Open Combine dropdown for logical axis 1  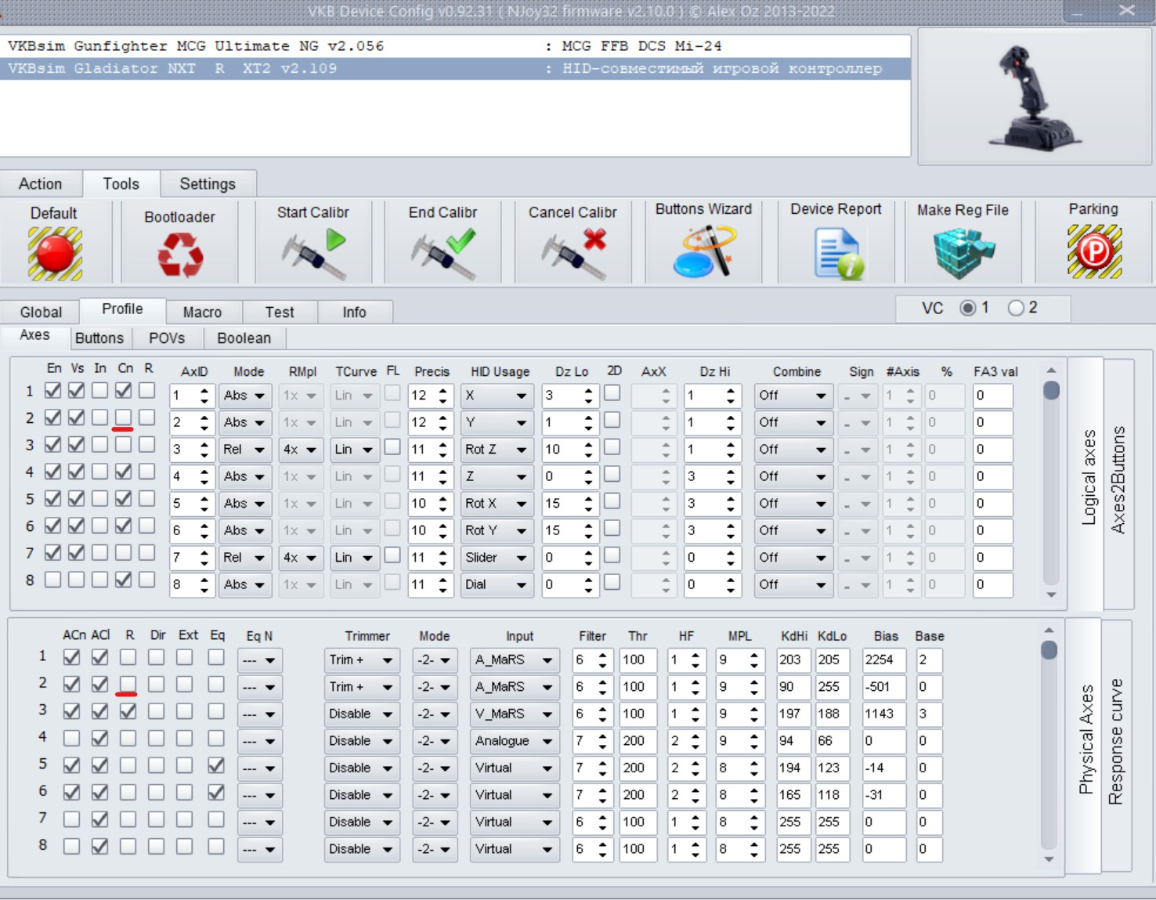(793, 396)
